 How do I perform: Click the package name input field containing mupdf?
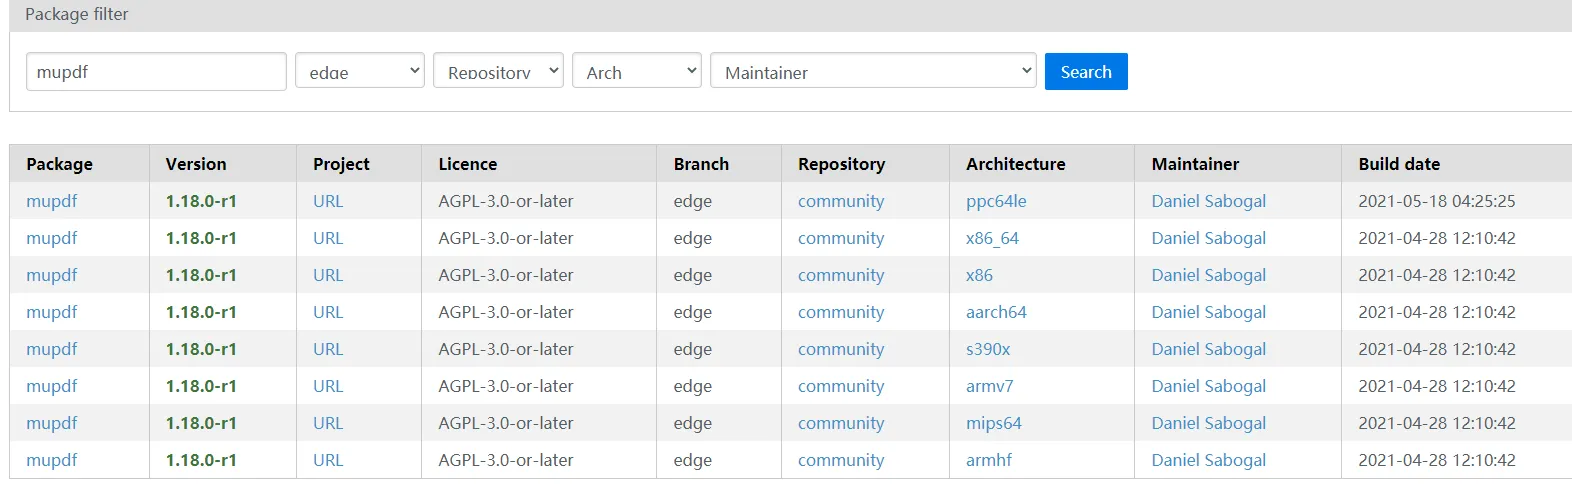pos(156,72)
